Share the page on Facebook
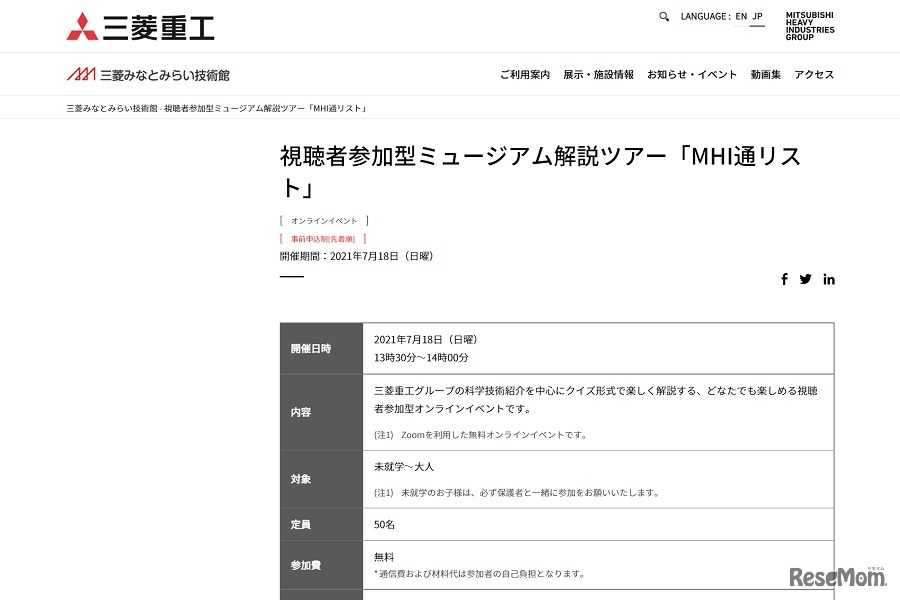The image size is (900, 600). 784,279
